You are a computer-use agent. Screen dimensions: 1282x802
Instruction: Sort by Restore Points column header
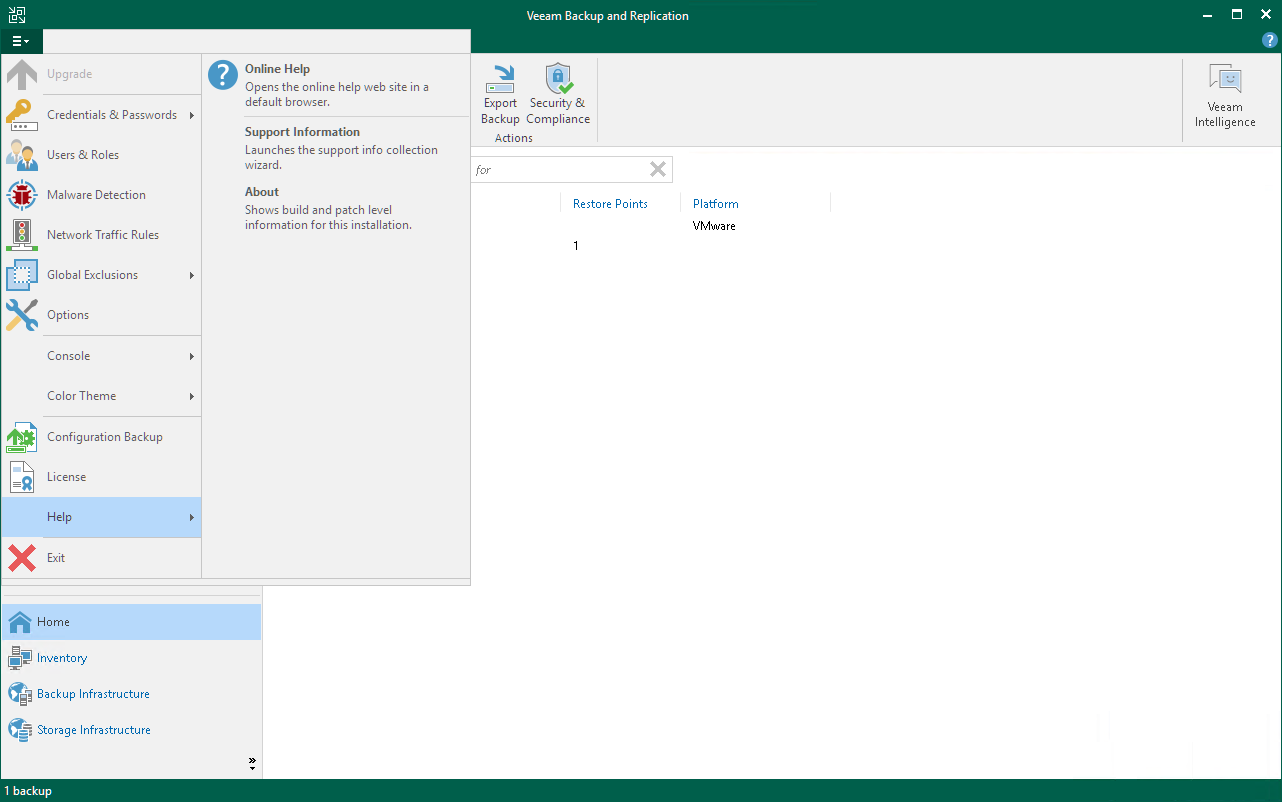[610, 204]
